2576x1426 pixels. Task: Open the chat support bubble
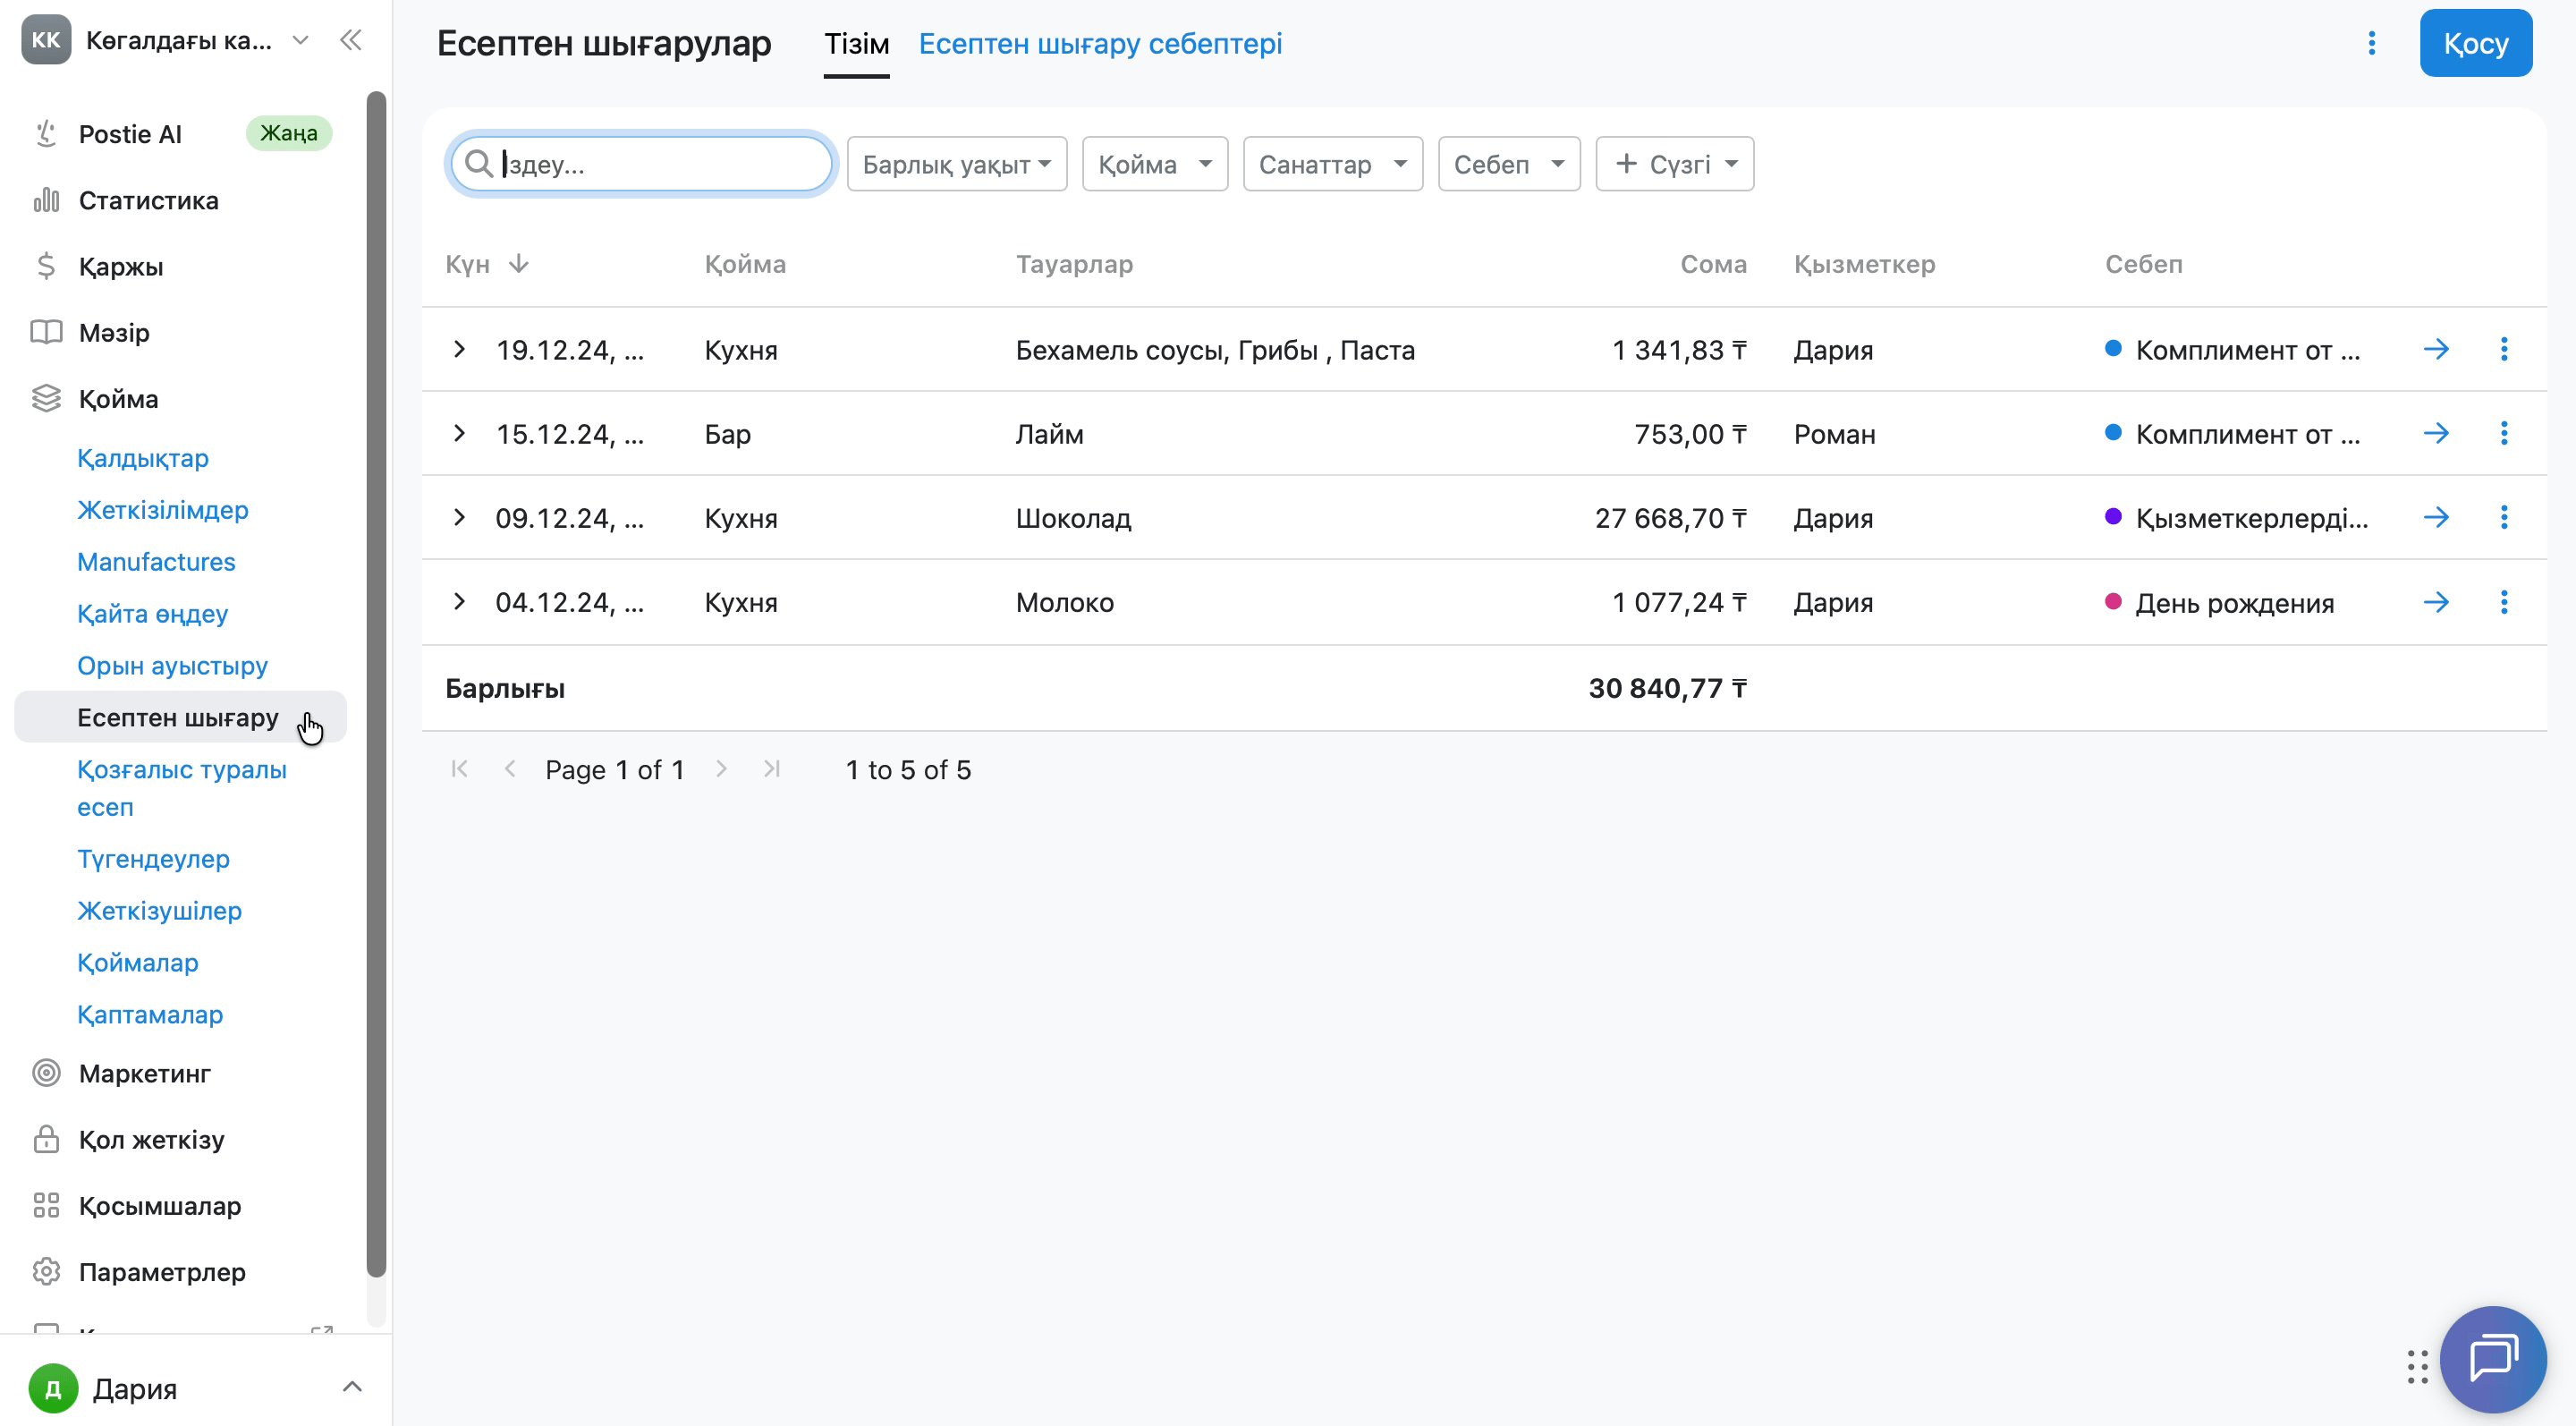click(x=2492, y=1359)
